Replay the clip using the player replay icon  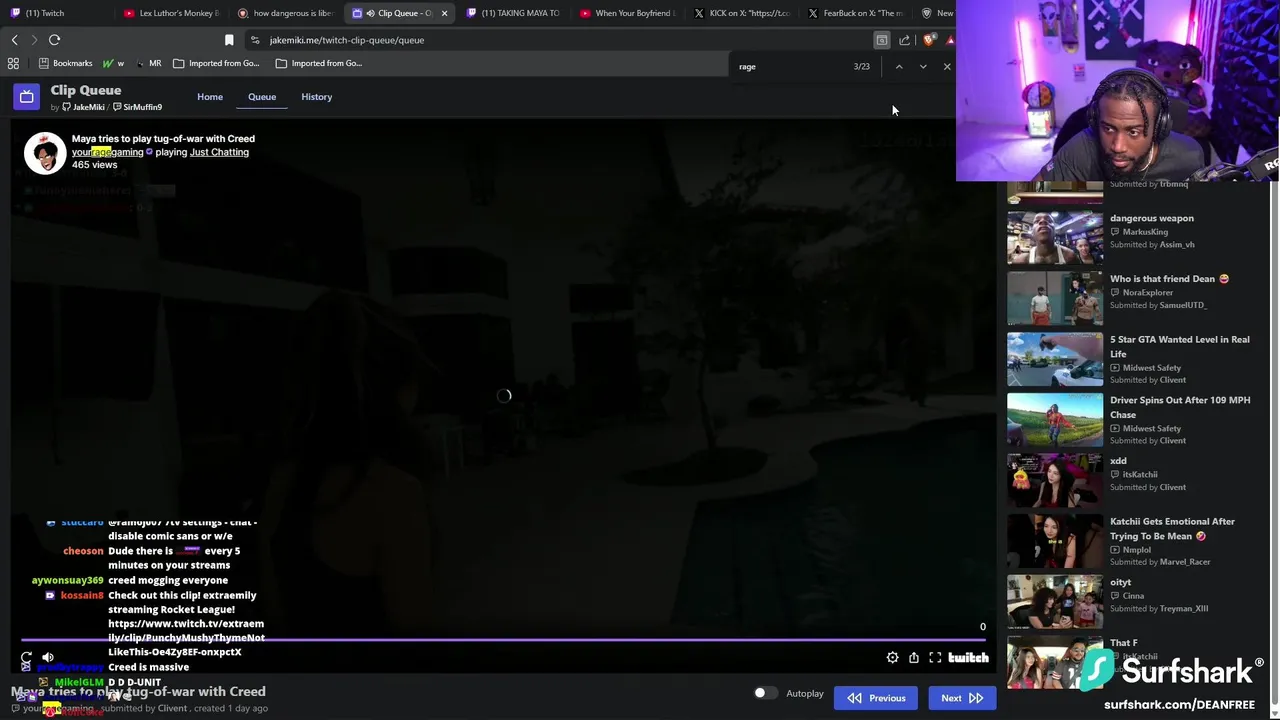point(26,658)
